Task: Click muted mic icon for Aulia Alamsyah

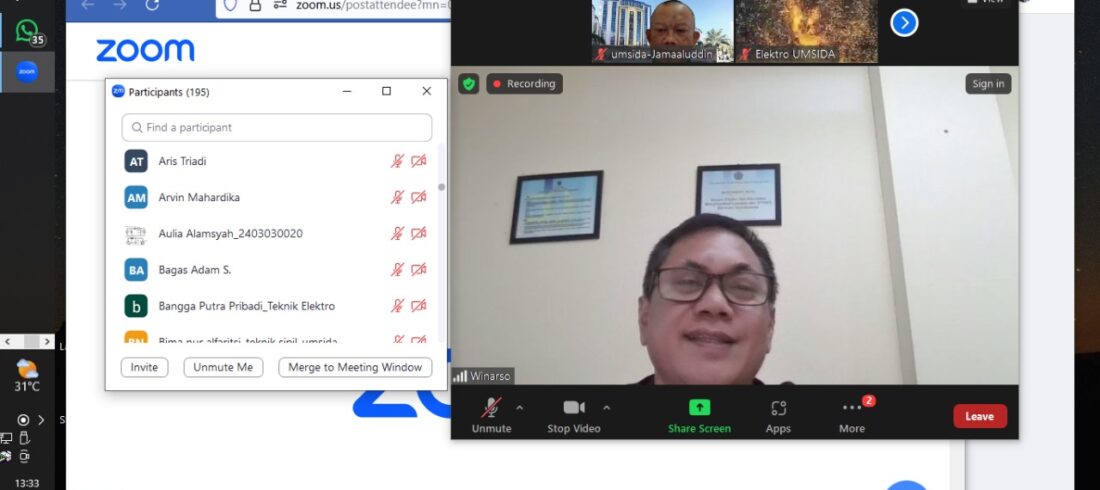Action: [398, 234]
